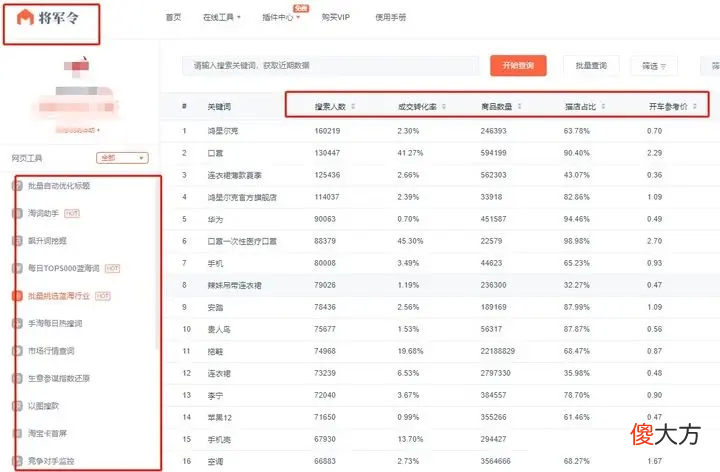This screenshot has width=720, height=472.
Task: Expand the 插件中心 menu
Action: click(x=281, y=17)
